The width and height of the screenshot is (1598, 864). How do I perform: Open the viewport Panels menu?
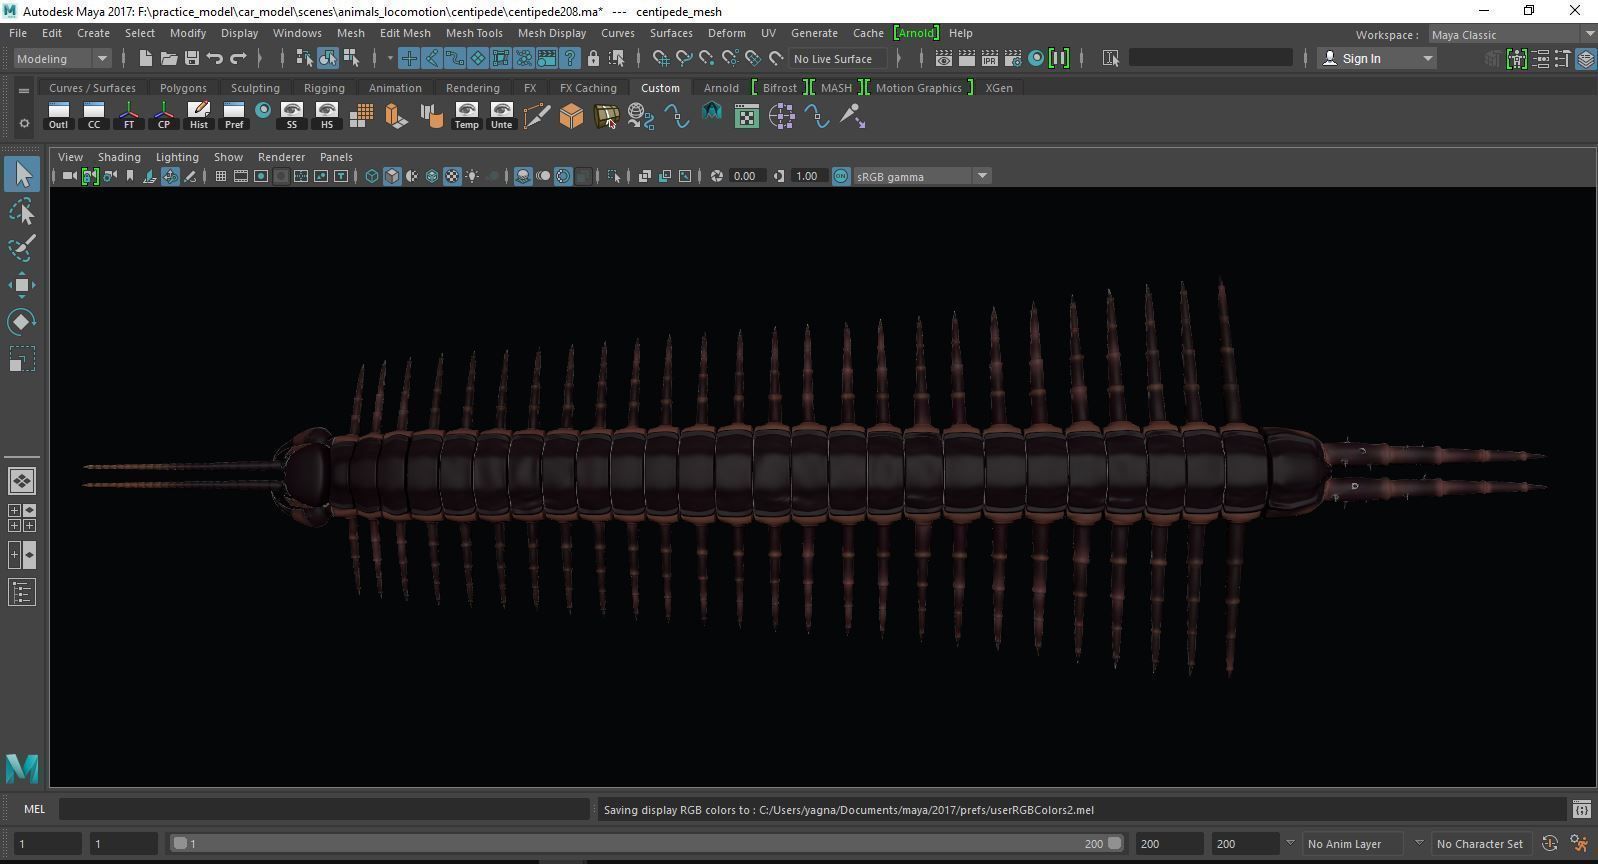coord(336,157)
